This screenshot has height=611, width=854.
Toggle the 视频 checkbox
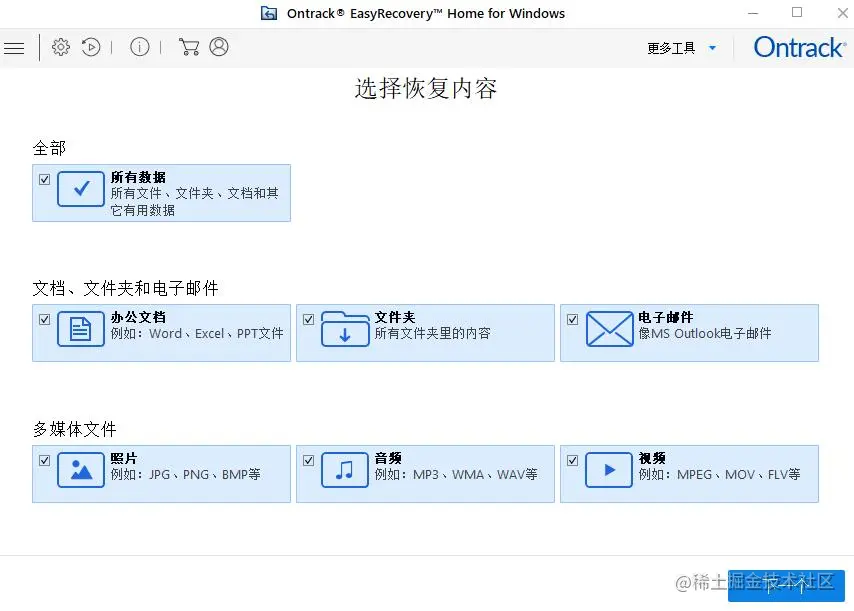pyautogui.click(x=572, y=460)
